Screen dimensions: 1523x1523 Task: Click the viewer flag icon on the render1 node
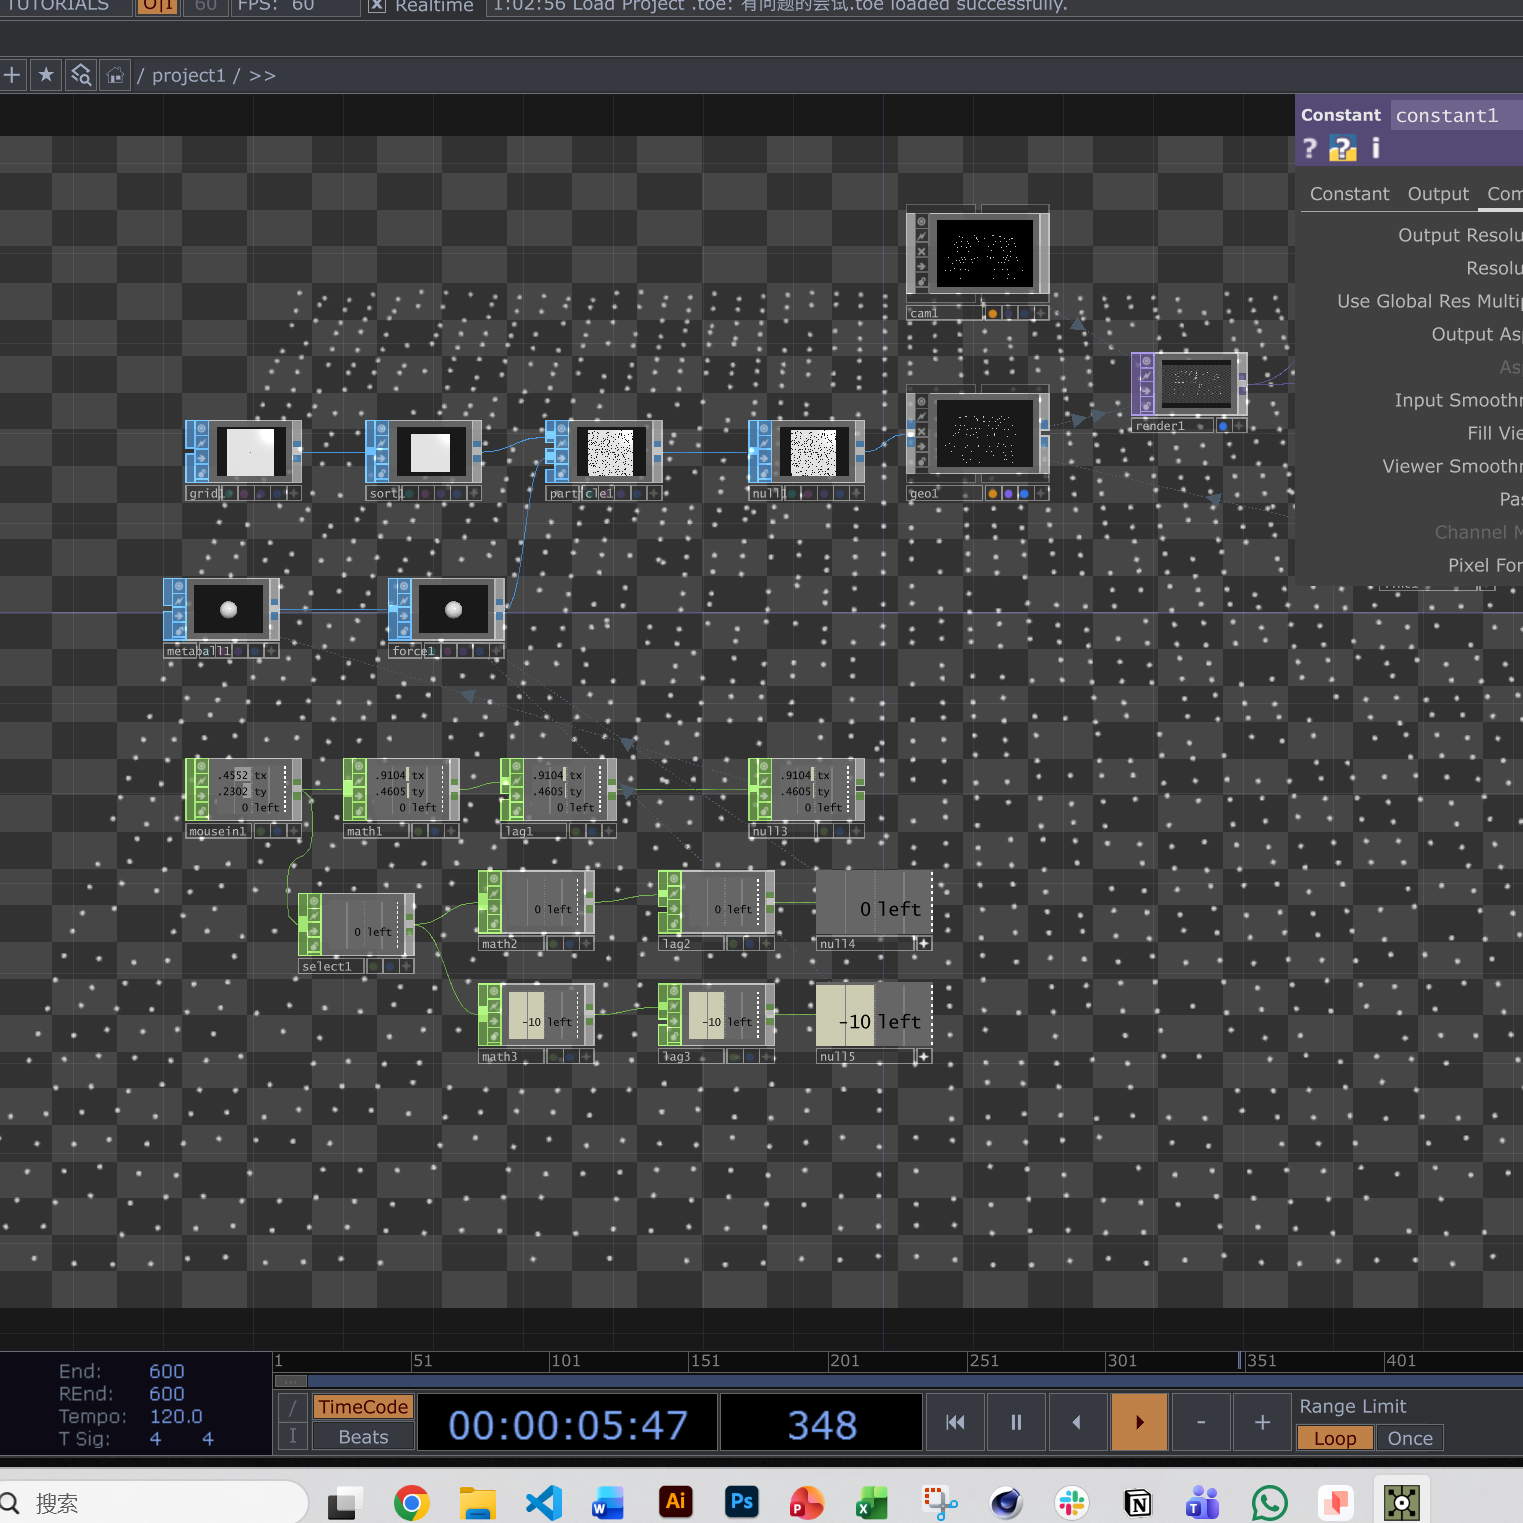(1146, 361)
